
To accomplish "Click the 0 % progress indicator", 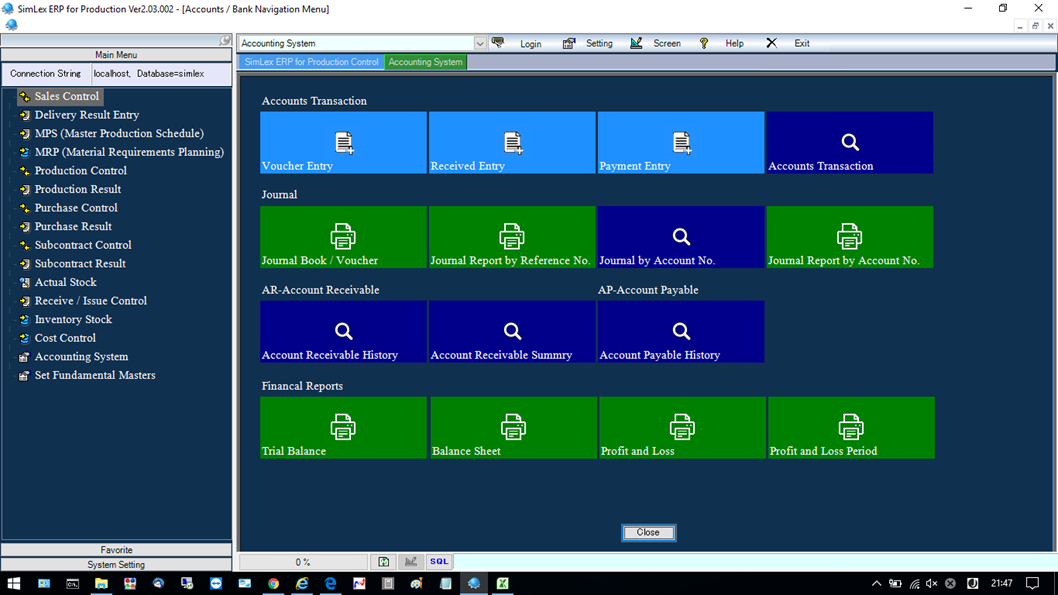I will coord(303,561).
